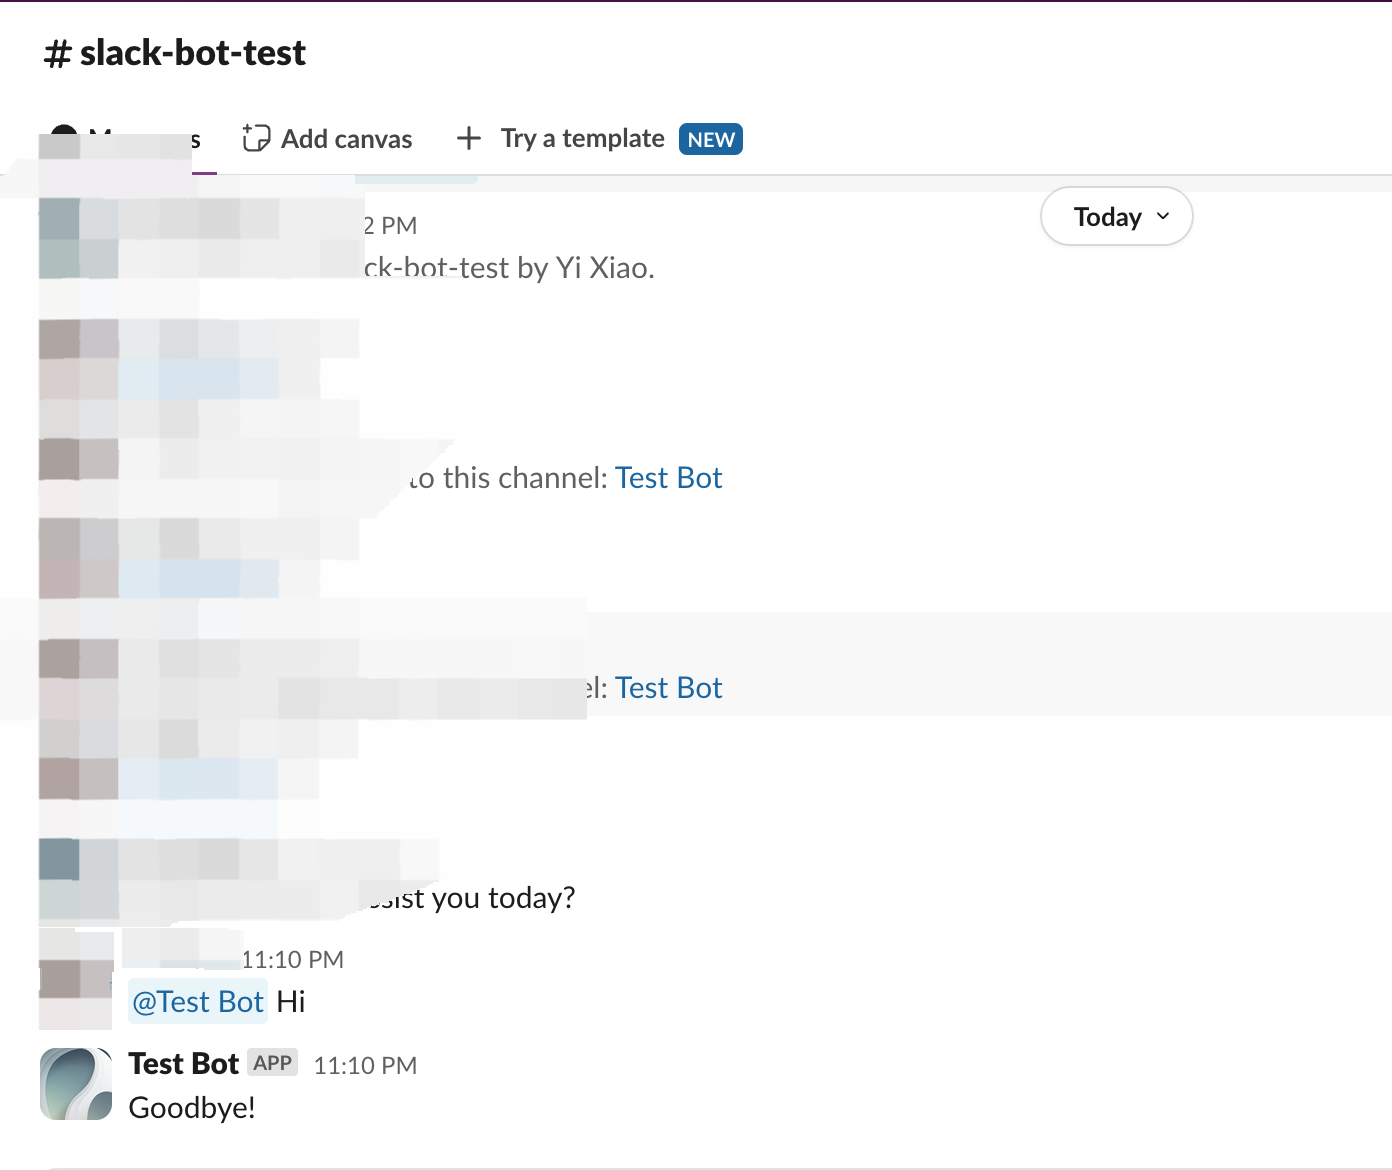Click the 11:10 PM timestamp above the Hi message
1392x1170 pixels.
click(292, 960)
